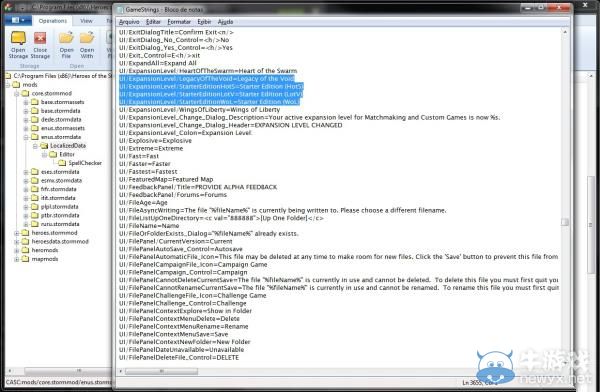Click the root C:\Program Files path node
The width and height of the screenshot is (600, 392).
62,76
